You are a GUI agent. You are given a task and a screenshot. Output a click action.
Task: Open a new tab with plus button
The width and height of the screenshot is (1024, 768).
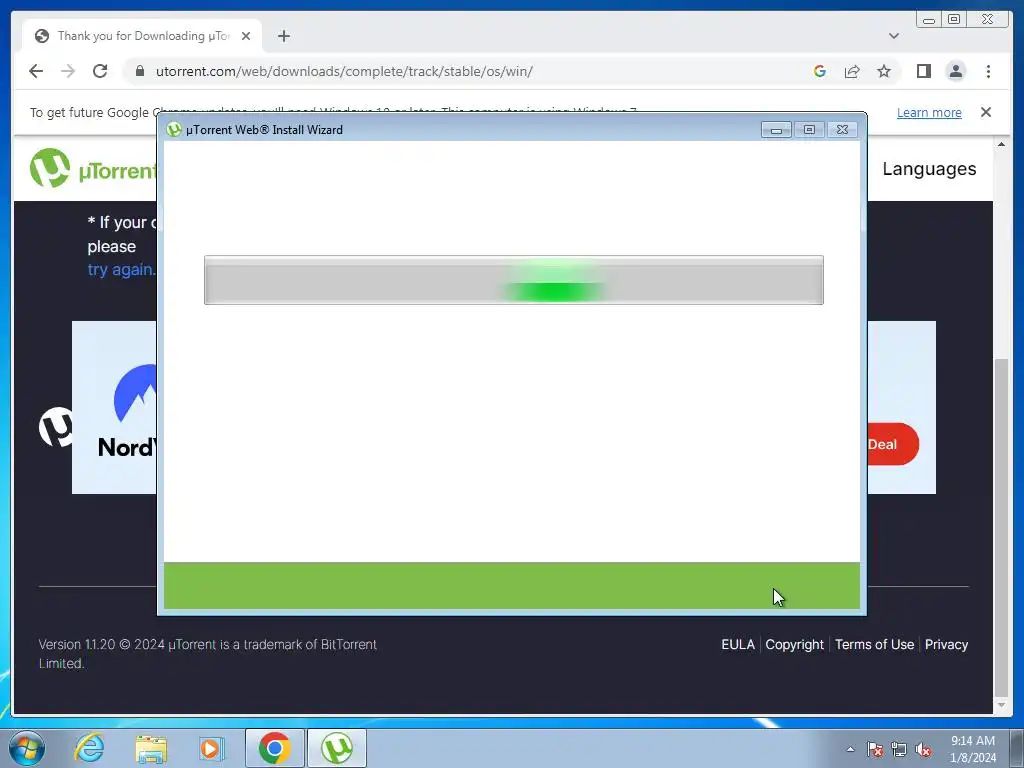point(283,36)
